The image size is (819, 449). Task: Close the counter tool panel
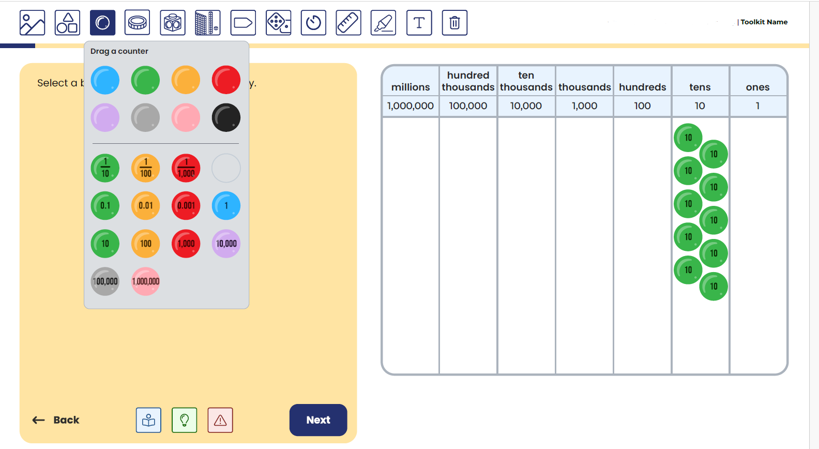[102, 22]
